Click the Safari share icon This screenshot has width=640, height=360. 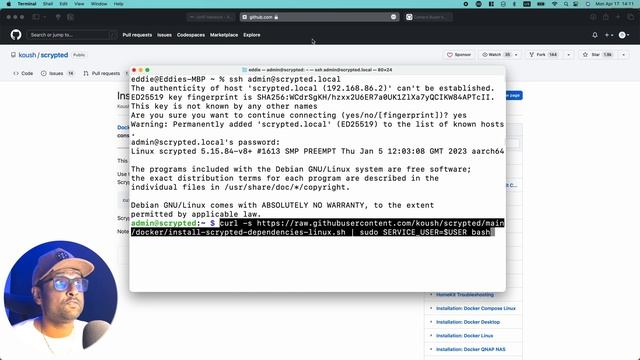[x=606, y=17]
